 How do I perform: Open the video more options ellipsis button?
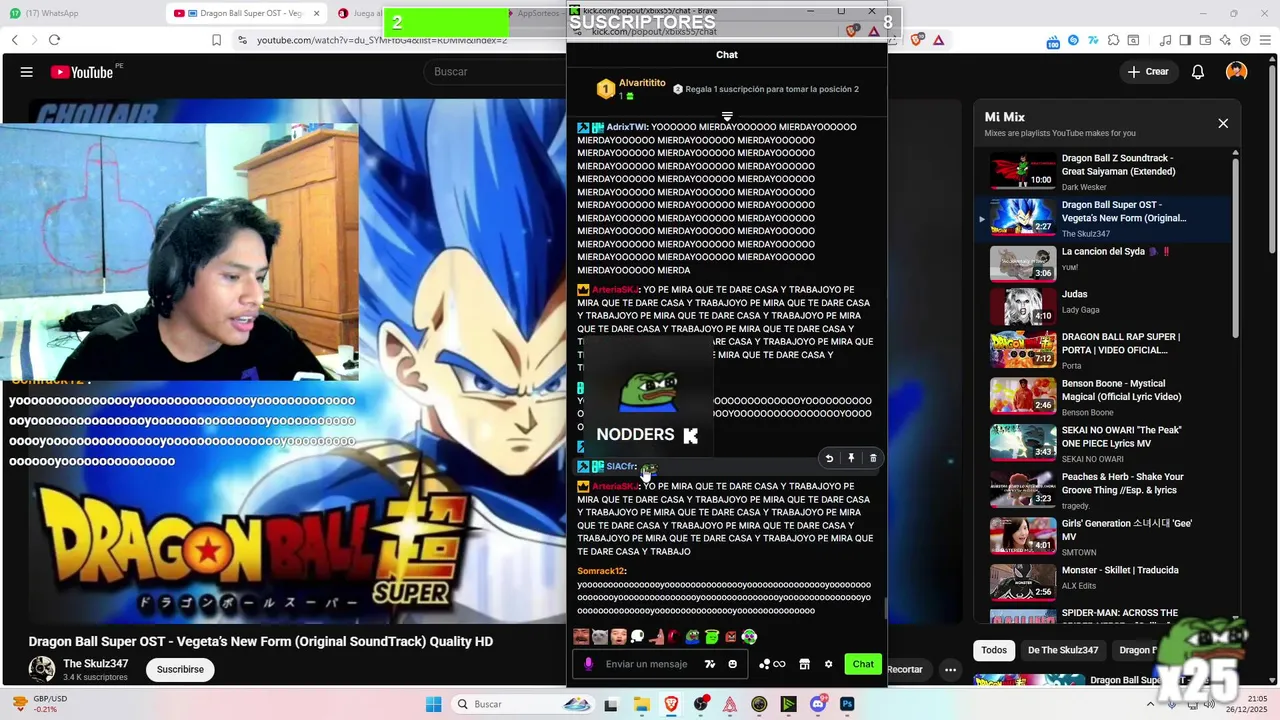tap(950, 669)
